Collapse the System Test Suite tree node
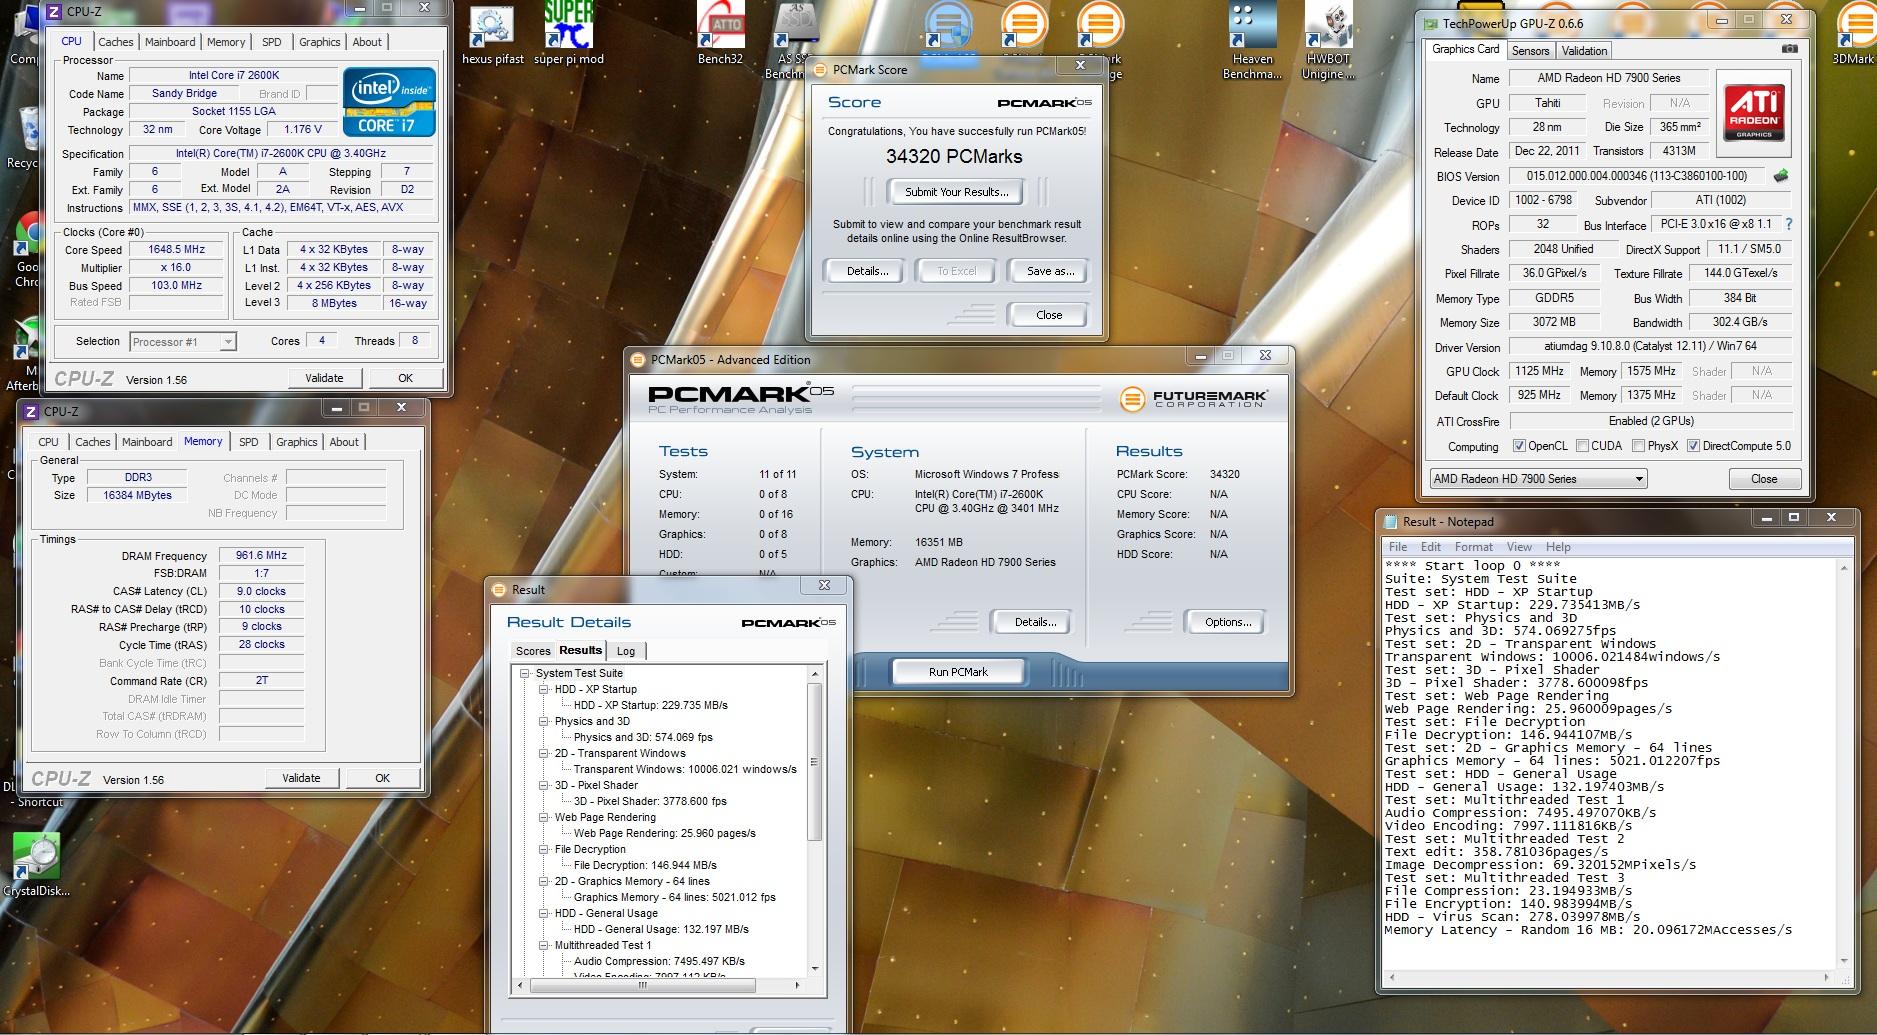Screen dimensions: 1877x1035 [524, 673]
